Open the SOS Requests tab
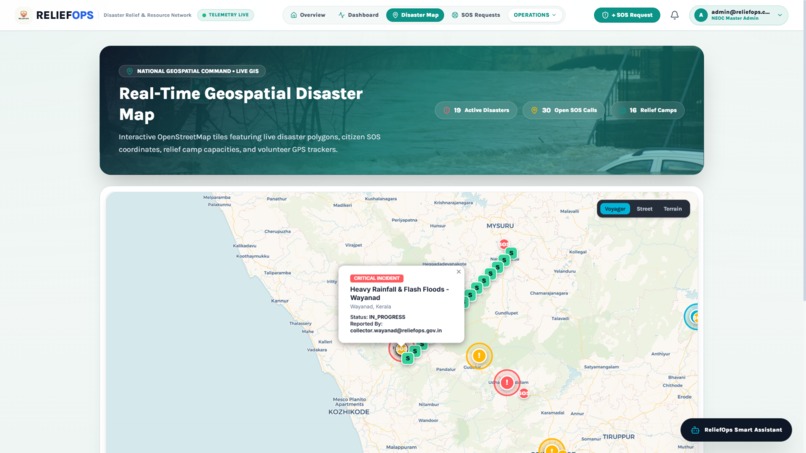Image resolution: width=806 pixels, height=453 pixels. pos(475,15)
